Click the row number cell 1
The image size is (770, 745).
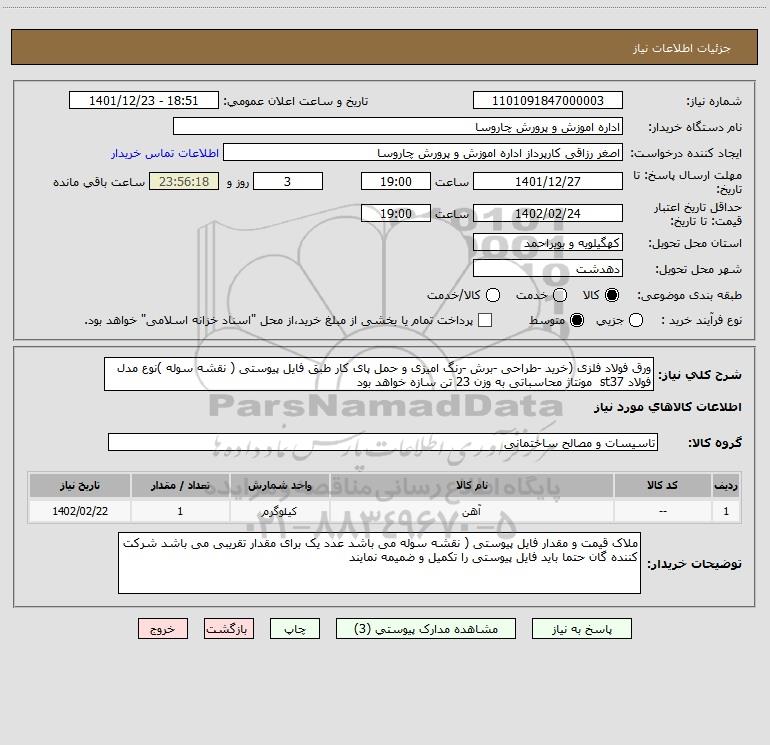click(726, 511)
